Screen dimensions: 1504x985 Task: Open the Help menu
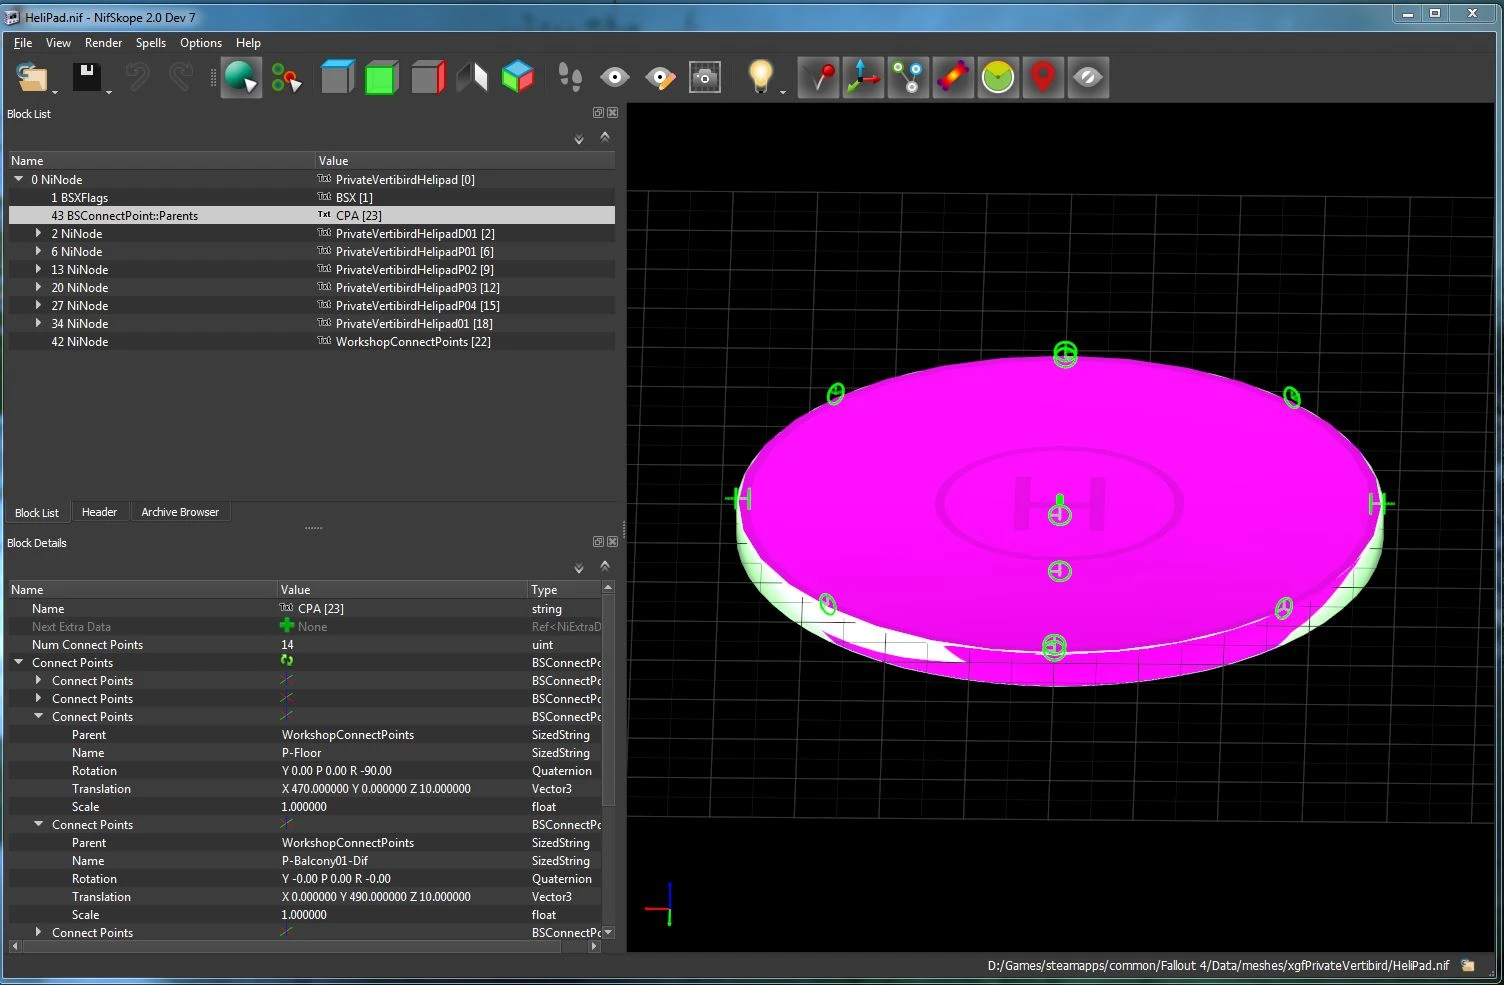(x=248, y=43)
